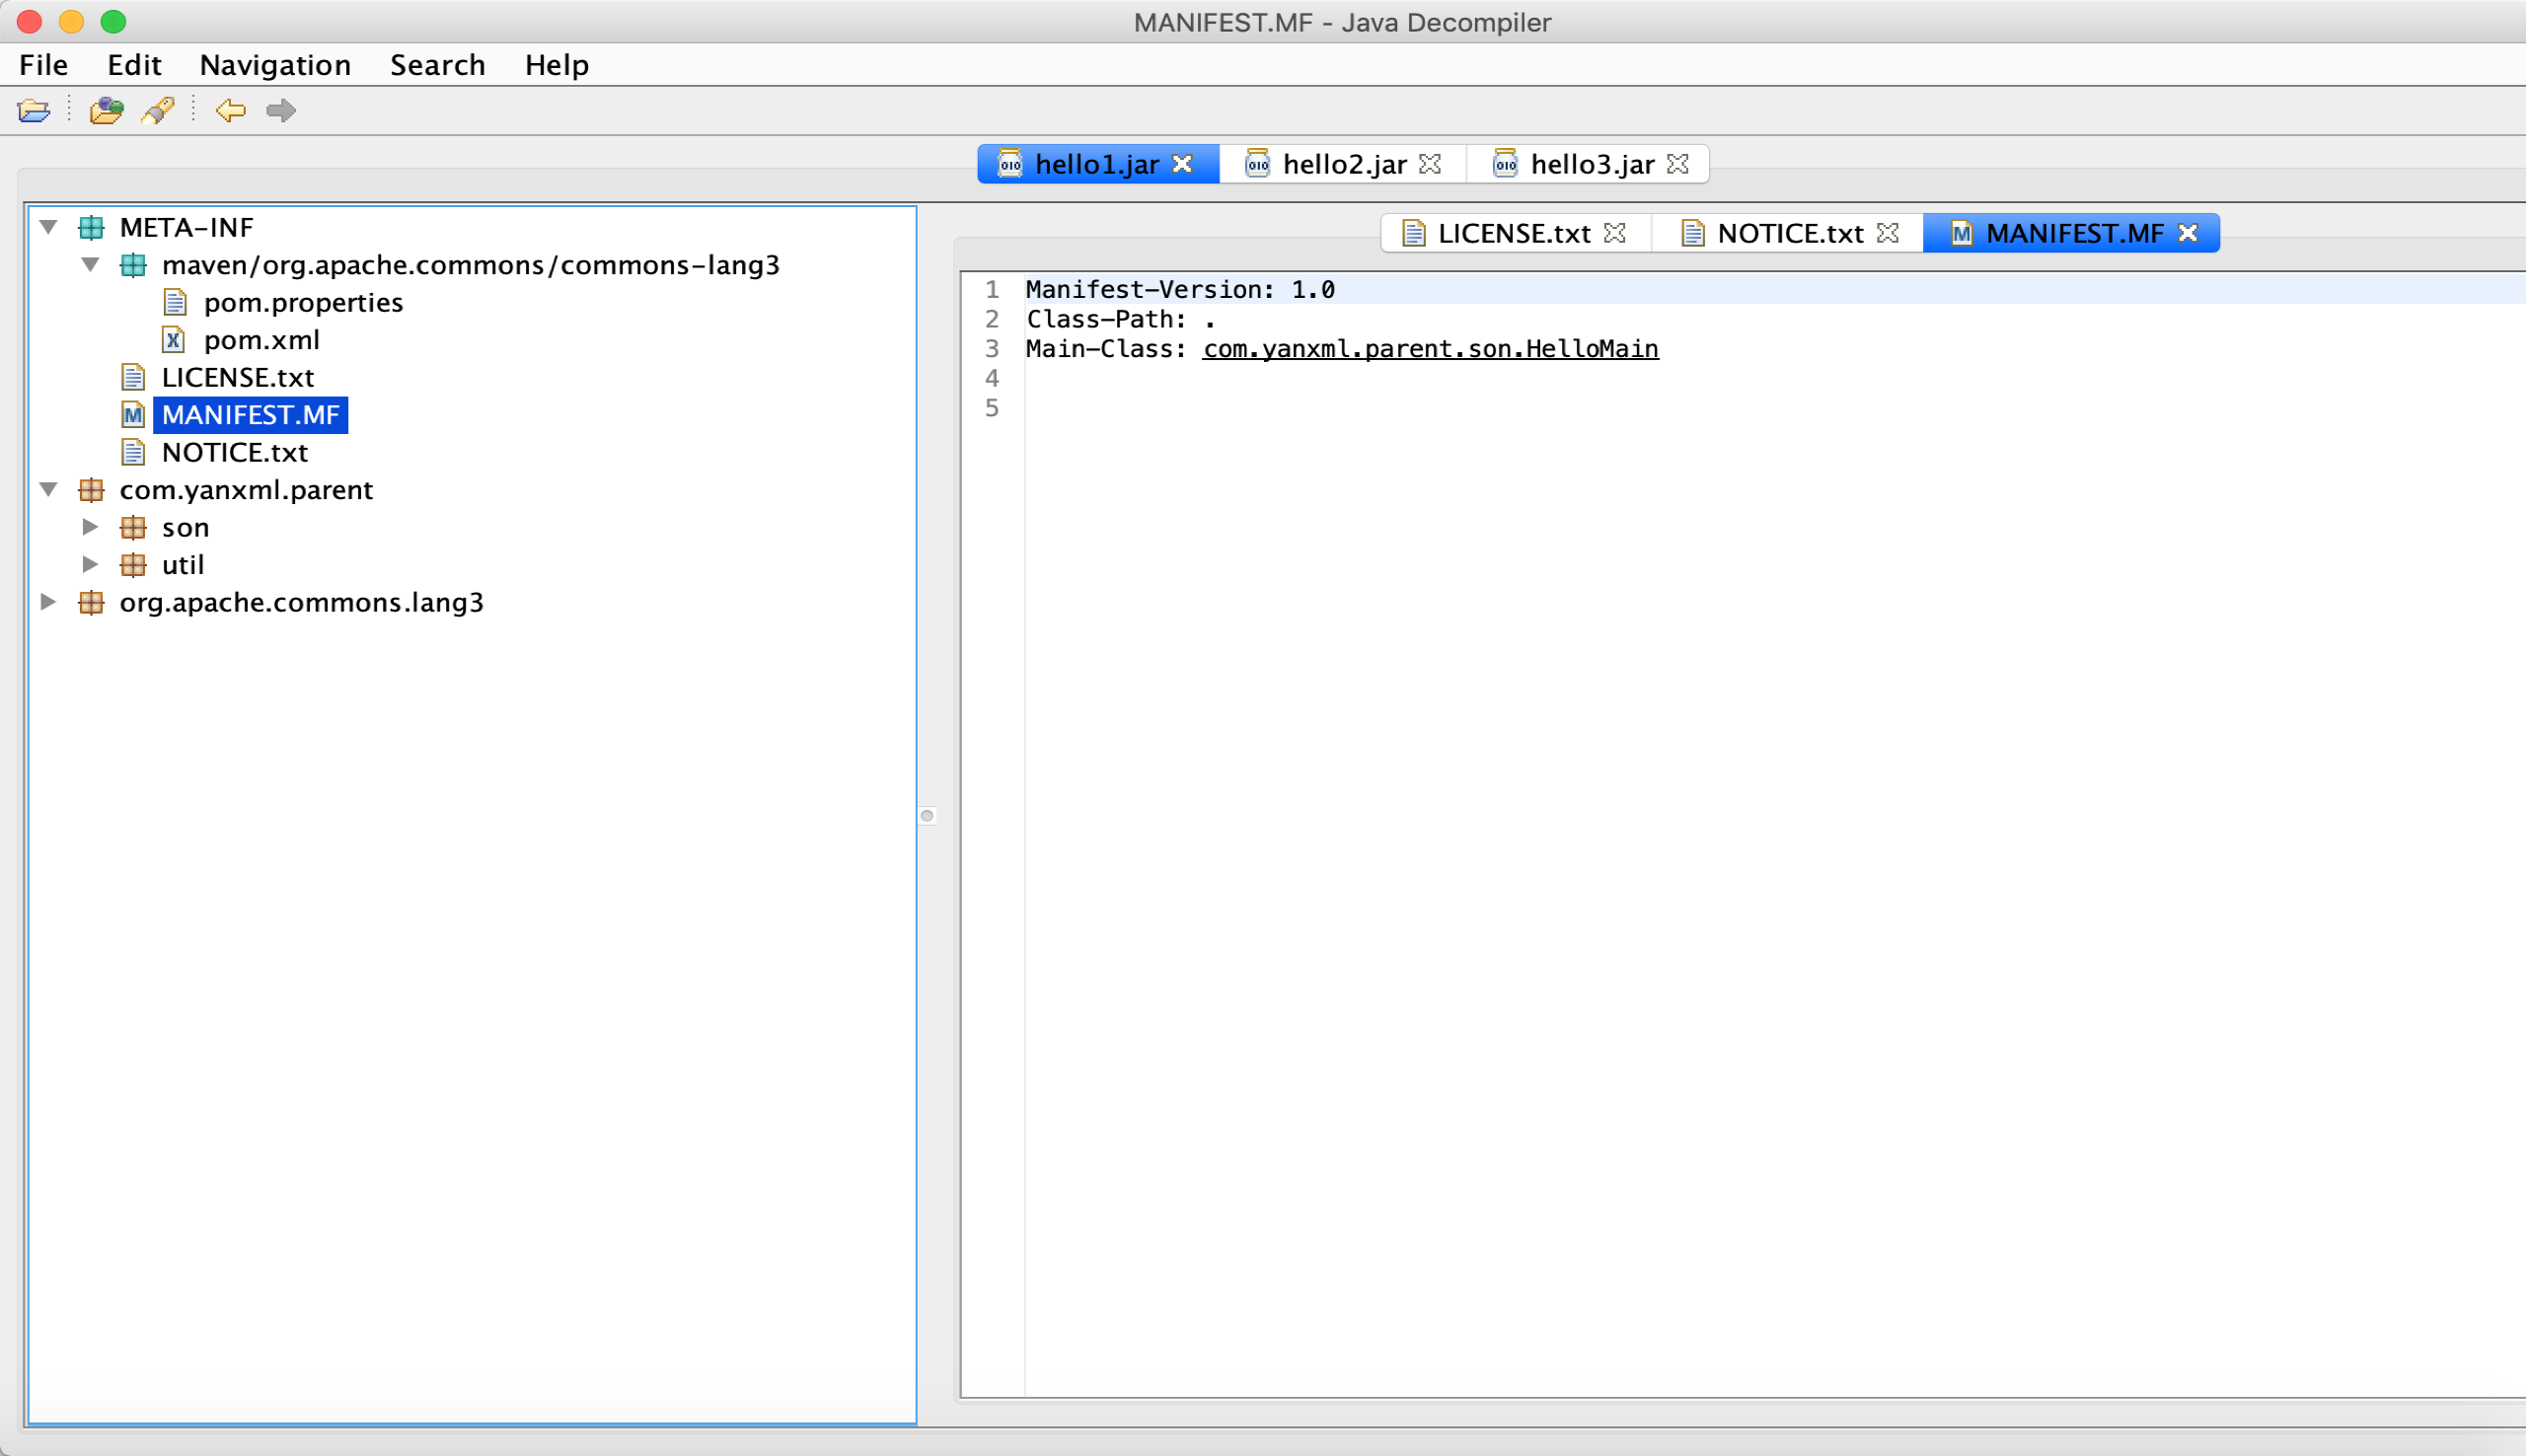The height and width of the screenshot is (1456, 2526).
Task: Click the Forward navigation arrow
Action: tap(281, 110)
